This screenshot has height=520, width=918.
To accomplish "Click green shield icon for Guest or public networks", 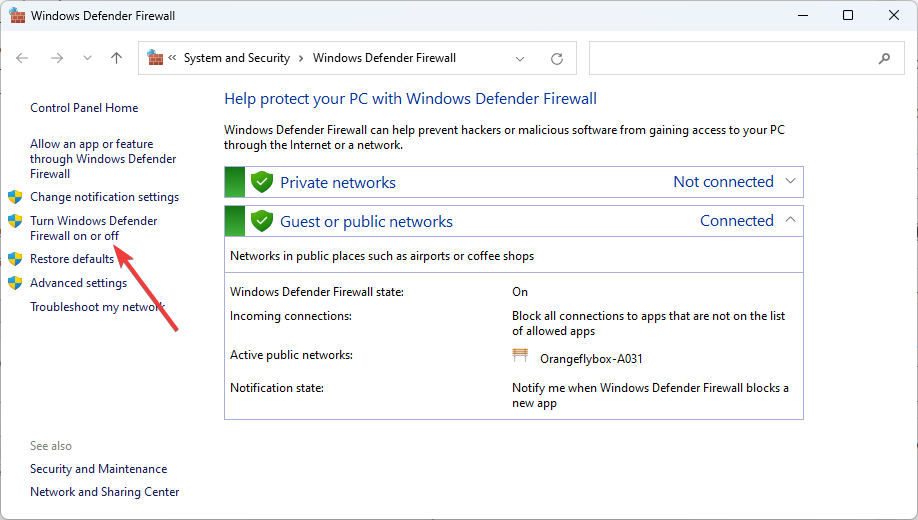I will tap(262, 221).
